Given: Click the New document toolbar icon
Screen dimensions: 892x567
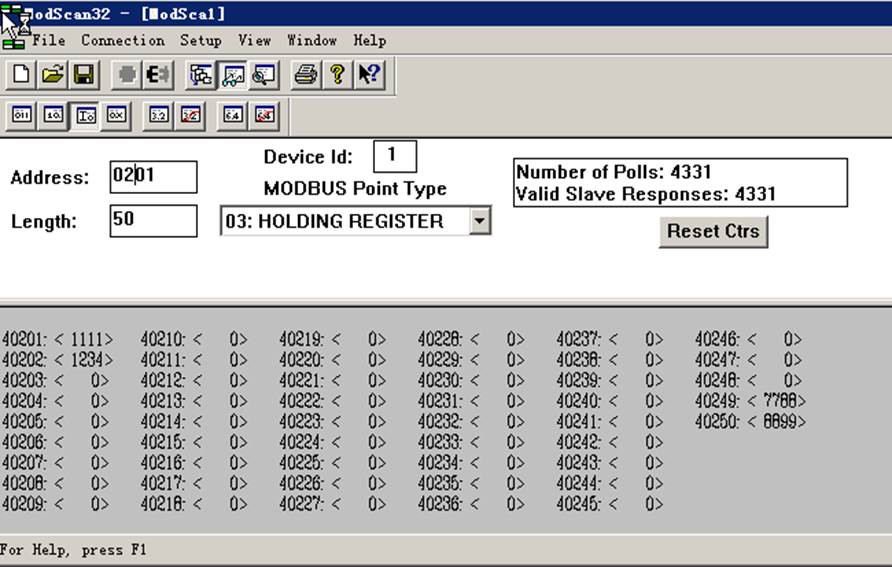Looking at the screenshot, I should click(x=22, y=75).
